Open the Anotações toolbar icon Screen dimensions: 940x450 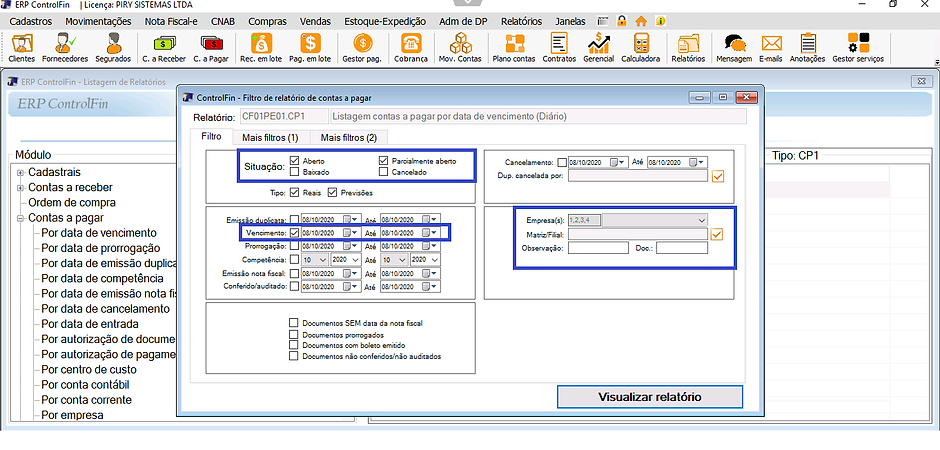(x=808, y=48)
